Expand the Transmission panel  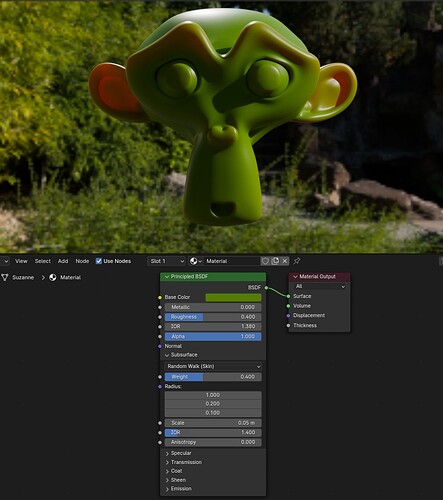coord(167,462)
